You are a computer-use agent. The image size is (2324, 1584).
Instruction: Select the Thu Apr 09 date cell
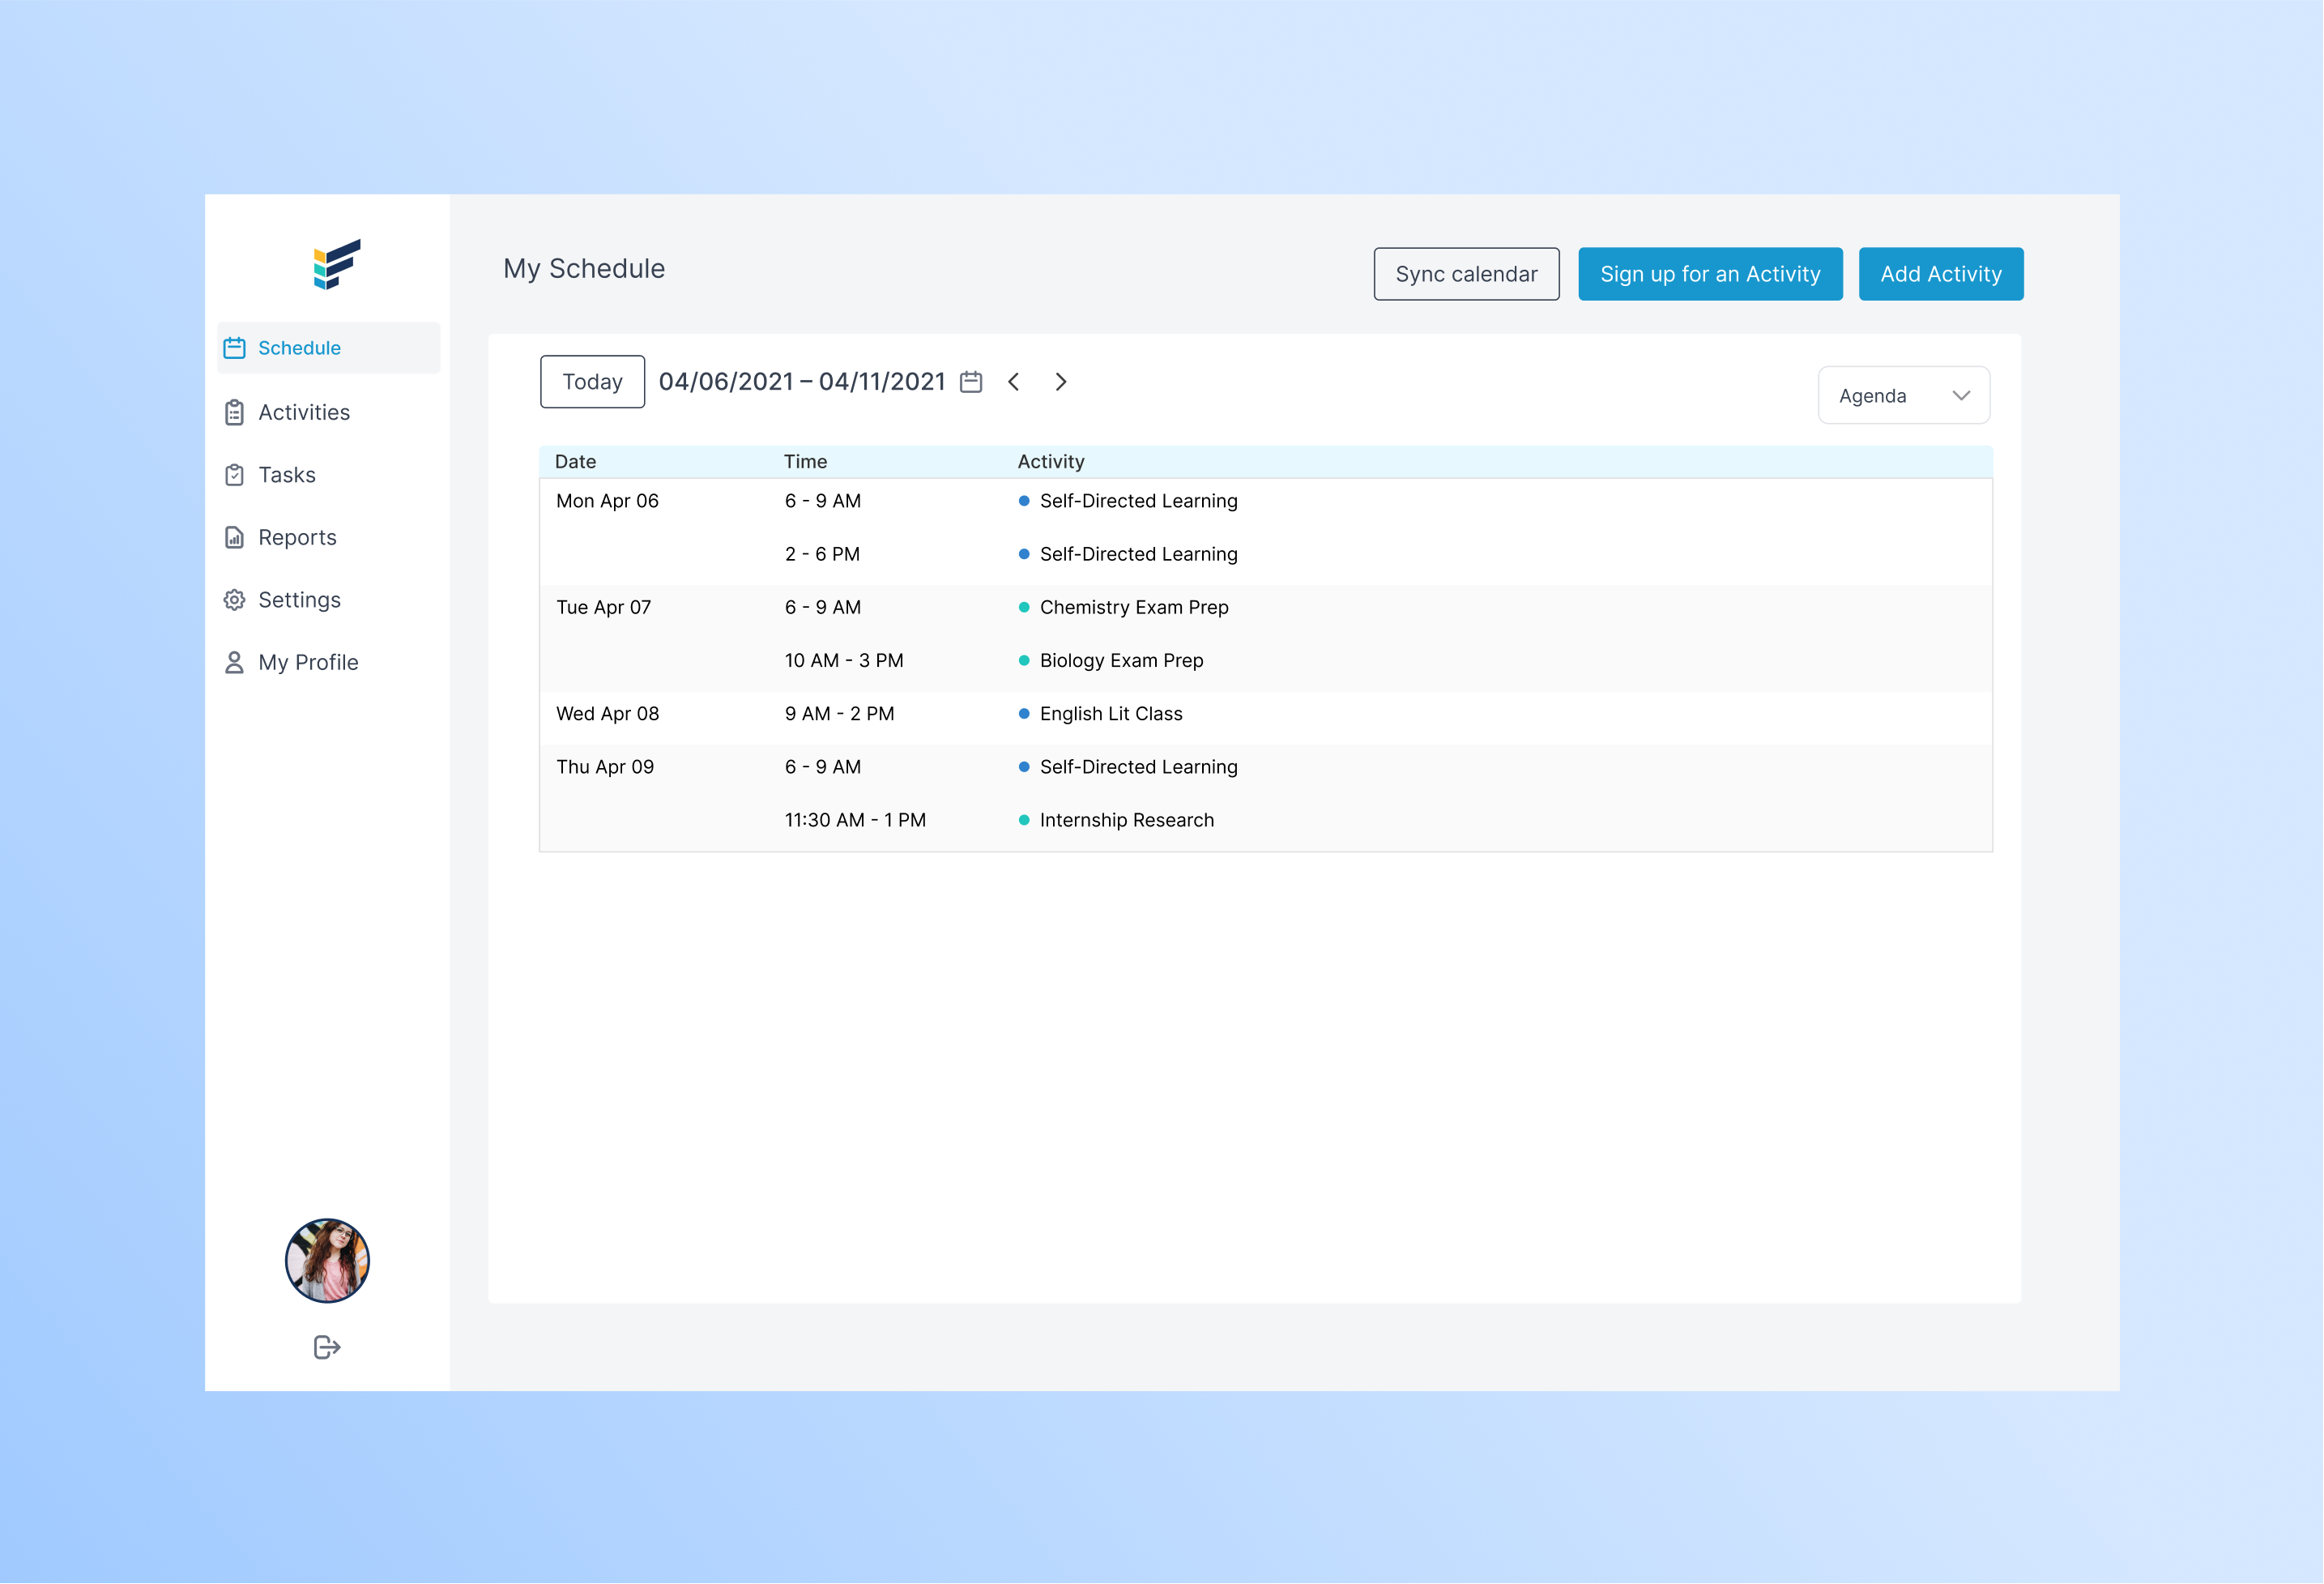[605, 767]
